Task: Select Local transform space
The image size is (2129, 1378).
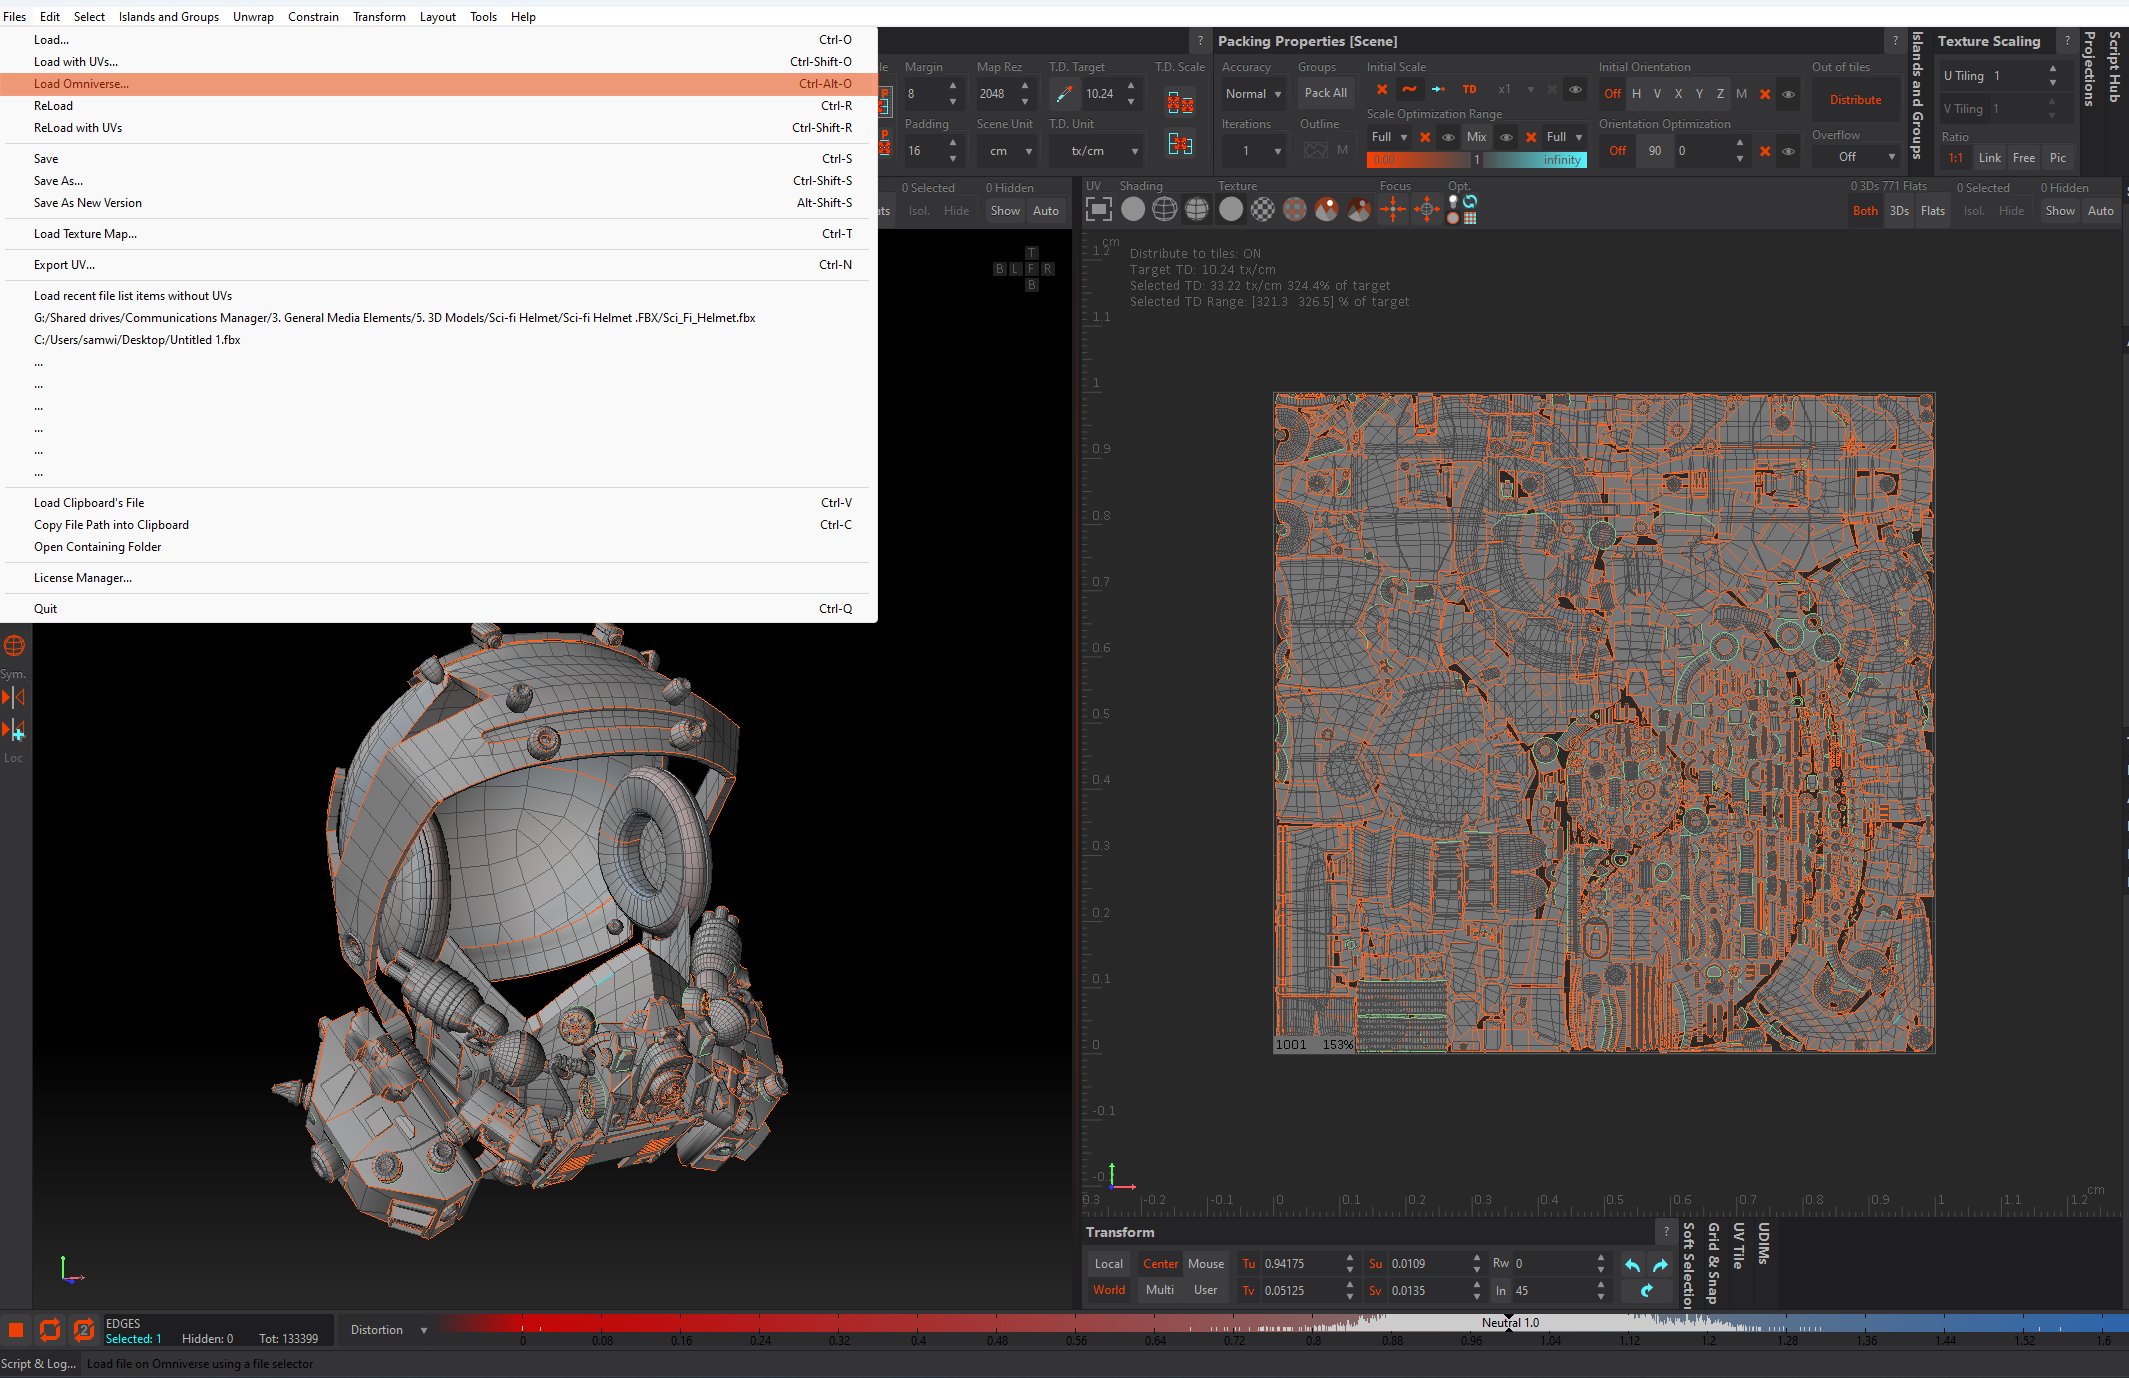Action: point(1109,1264)
